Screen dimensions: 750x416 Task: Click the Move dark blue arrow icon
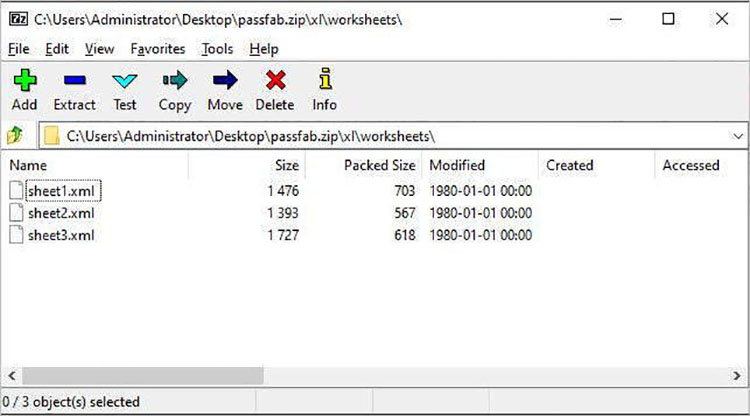tap(225, 80)
